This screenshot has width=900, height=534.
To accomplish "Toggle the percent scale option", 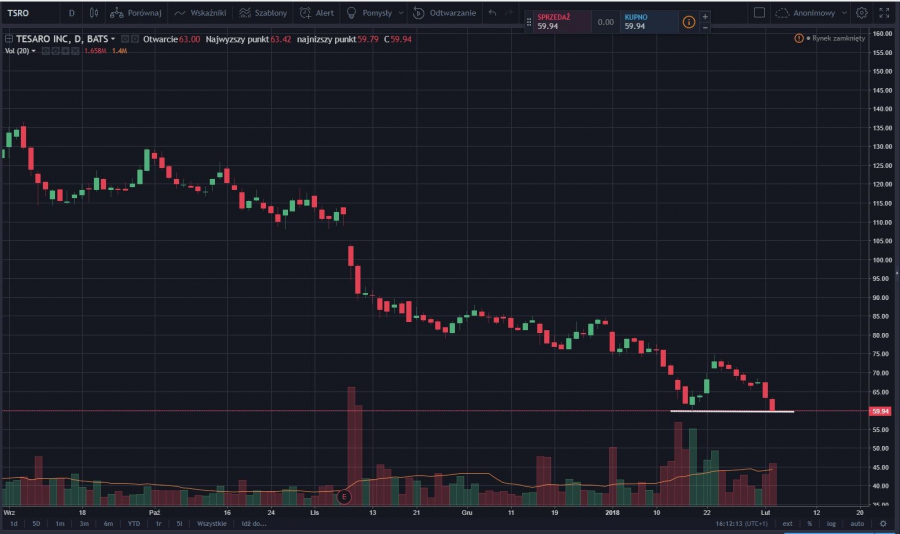I will [x=809, y=523].
